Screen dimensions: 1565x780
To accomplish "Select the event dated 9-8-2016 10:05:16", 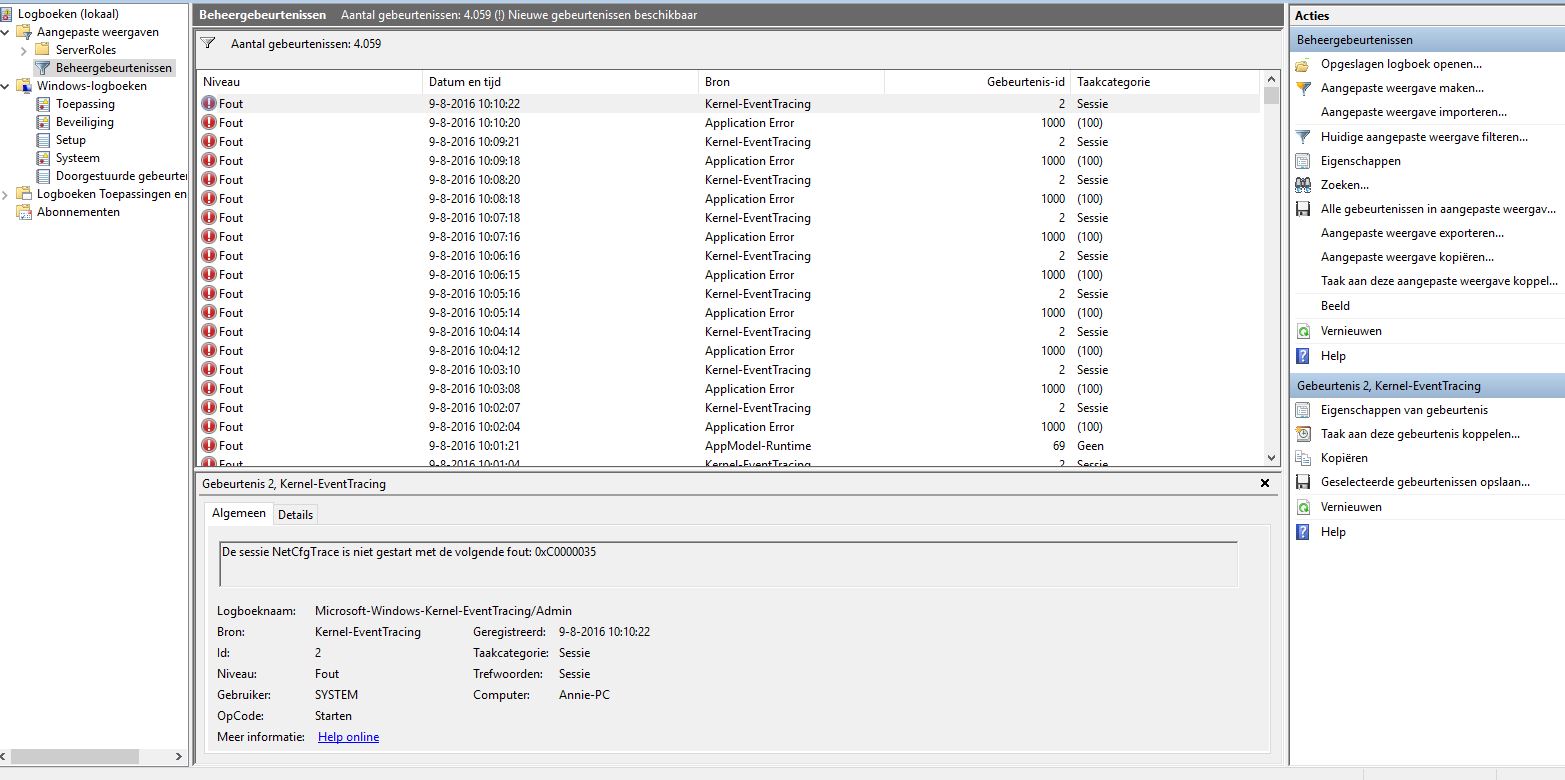I will 728,294.
